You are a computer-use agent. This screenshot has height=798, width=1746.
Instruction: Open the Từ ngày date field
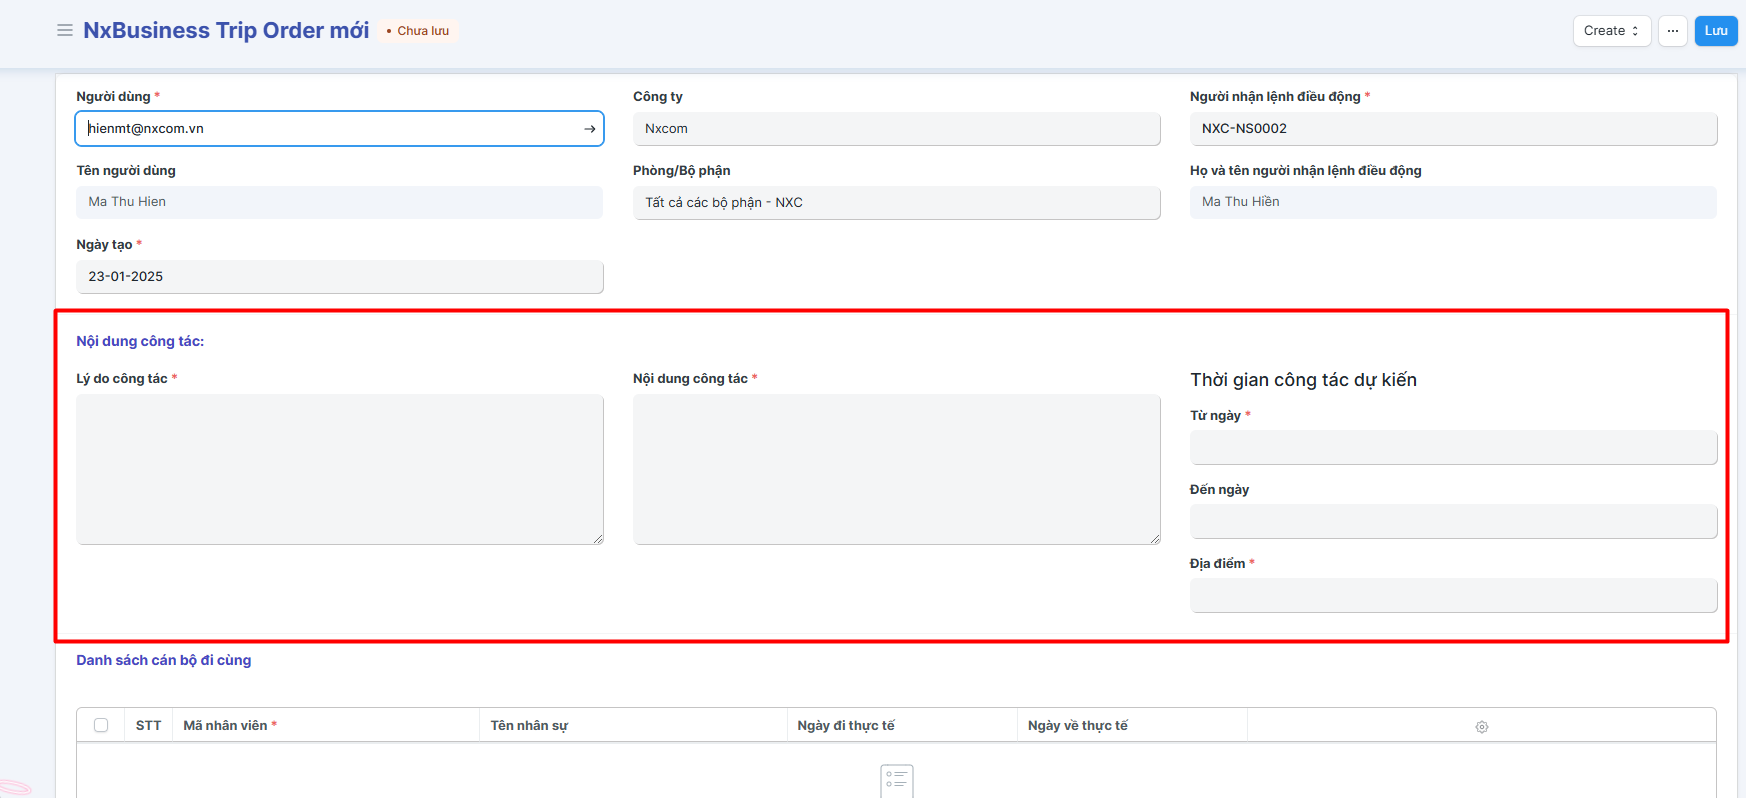tap(1452, 448)
